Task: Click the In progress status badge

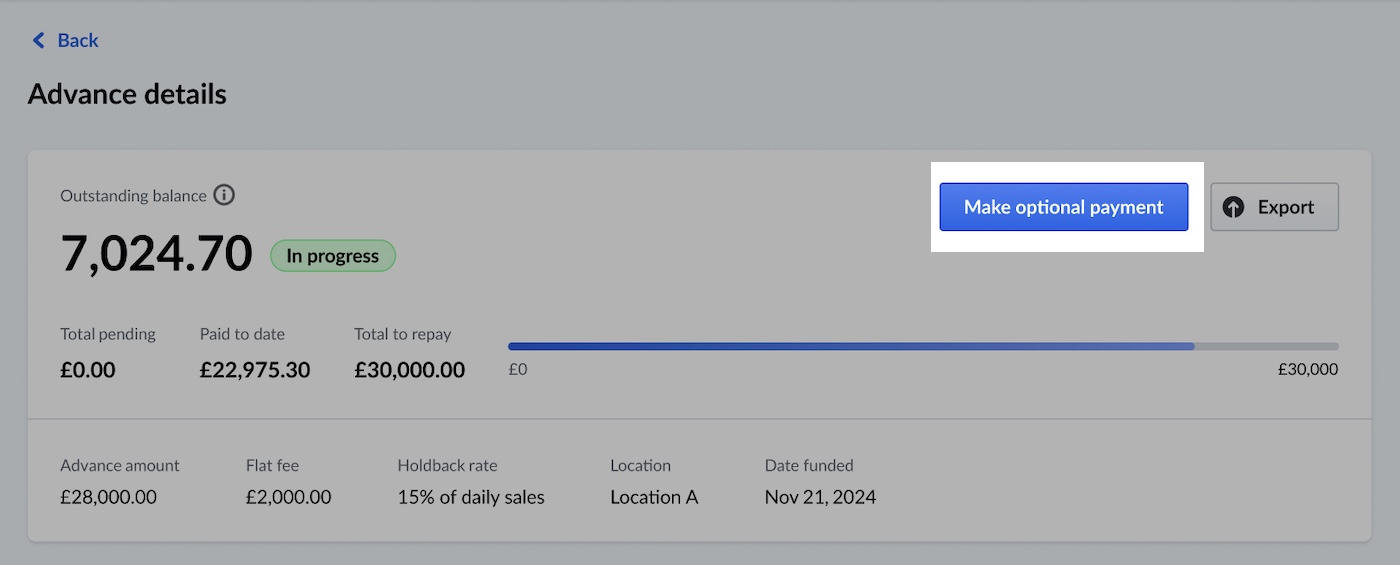Action: (x=333, y=256)
